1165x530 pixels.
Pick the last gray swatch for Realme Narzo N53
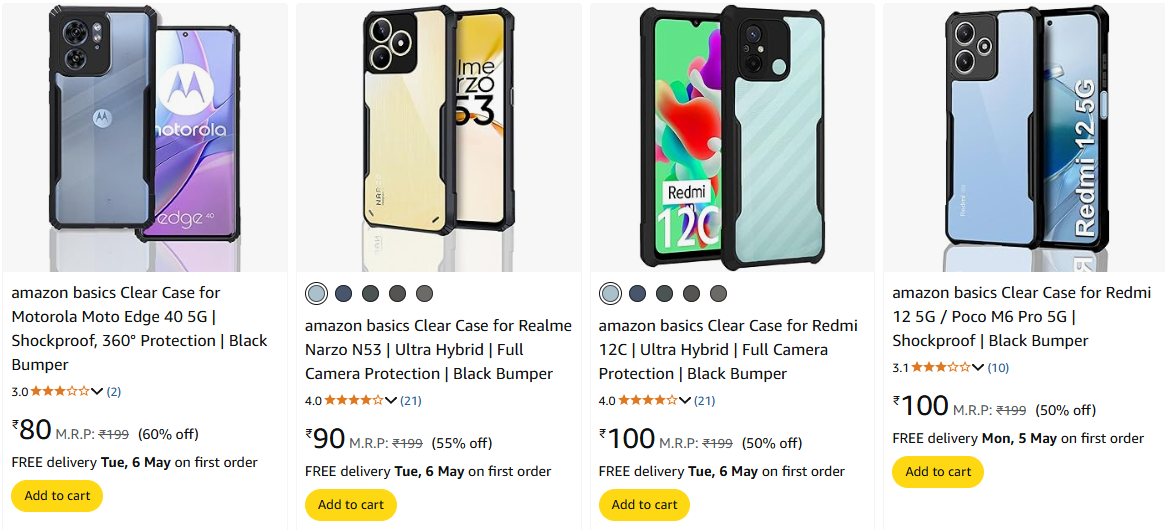pyautogui.click(x=424, y=293)
